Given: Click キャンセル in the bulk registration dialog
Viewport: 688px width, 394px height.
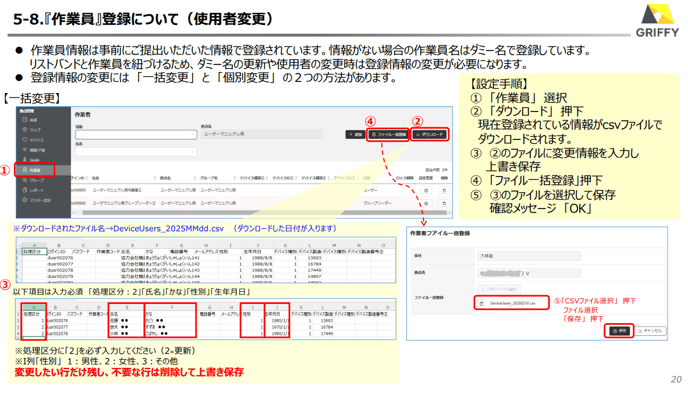Looking at the screenshot, I should tap(651, 331).
